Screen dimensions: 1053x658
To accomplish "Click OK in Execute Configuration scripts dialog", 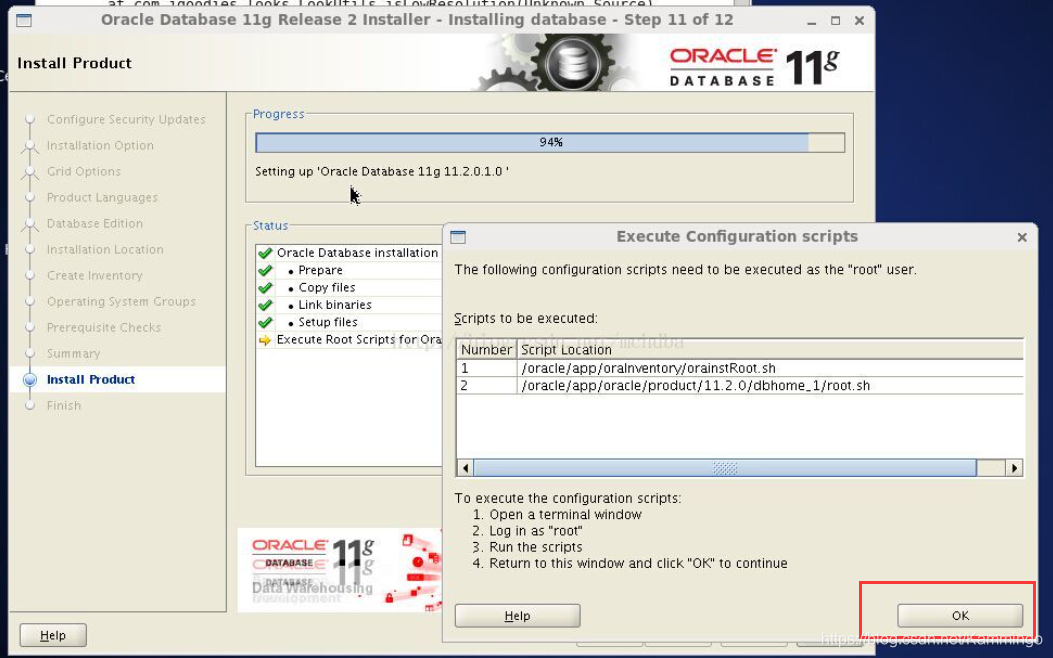I will click(x=960, y=615).
